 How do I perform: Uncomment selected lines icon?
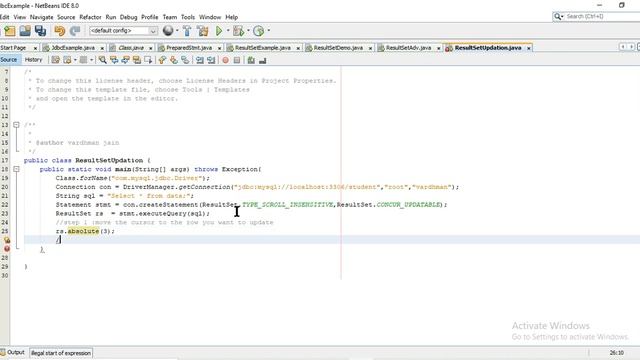[262, 60]
